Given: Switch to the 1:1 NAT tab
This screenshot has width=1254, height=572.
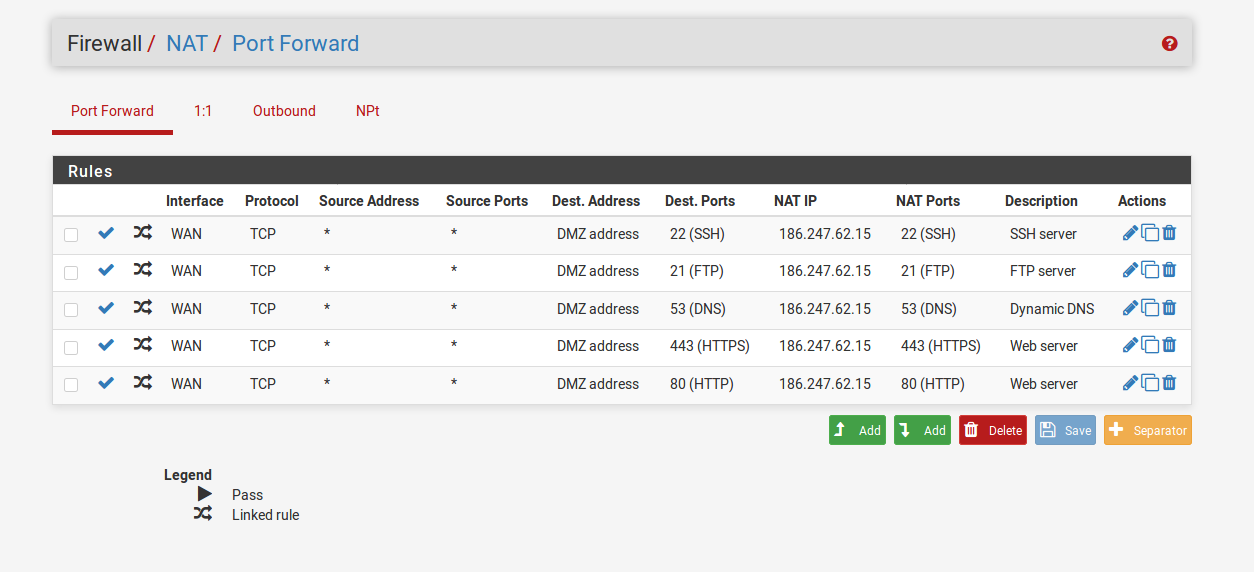Looking at the screenshot, I should (x=203, y=111).
